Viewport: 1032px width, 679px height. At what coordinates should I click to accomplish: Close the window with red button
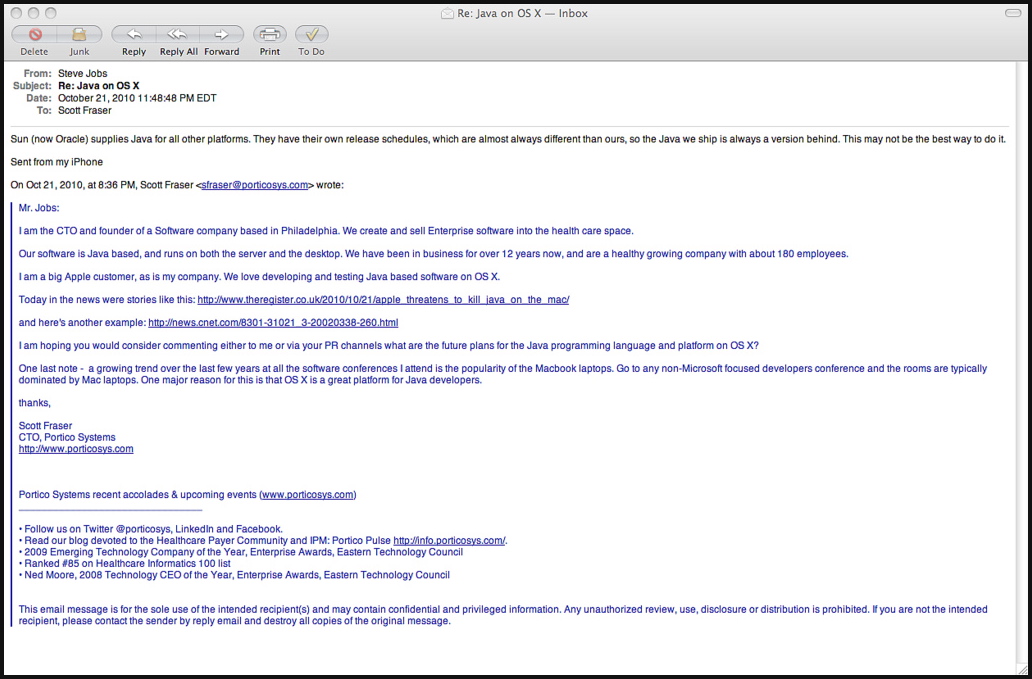pos(18,13)
